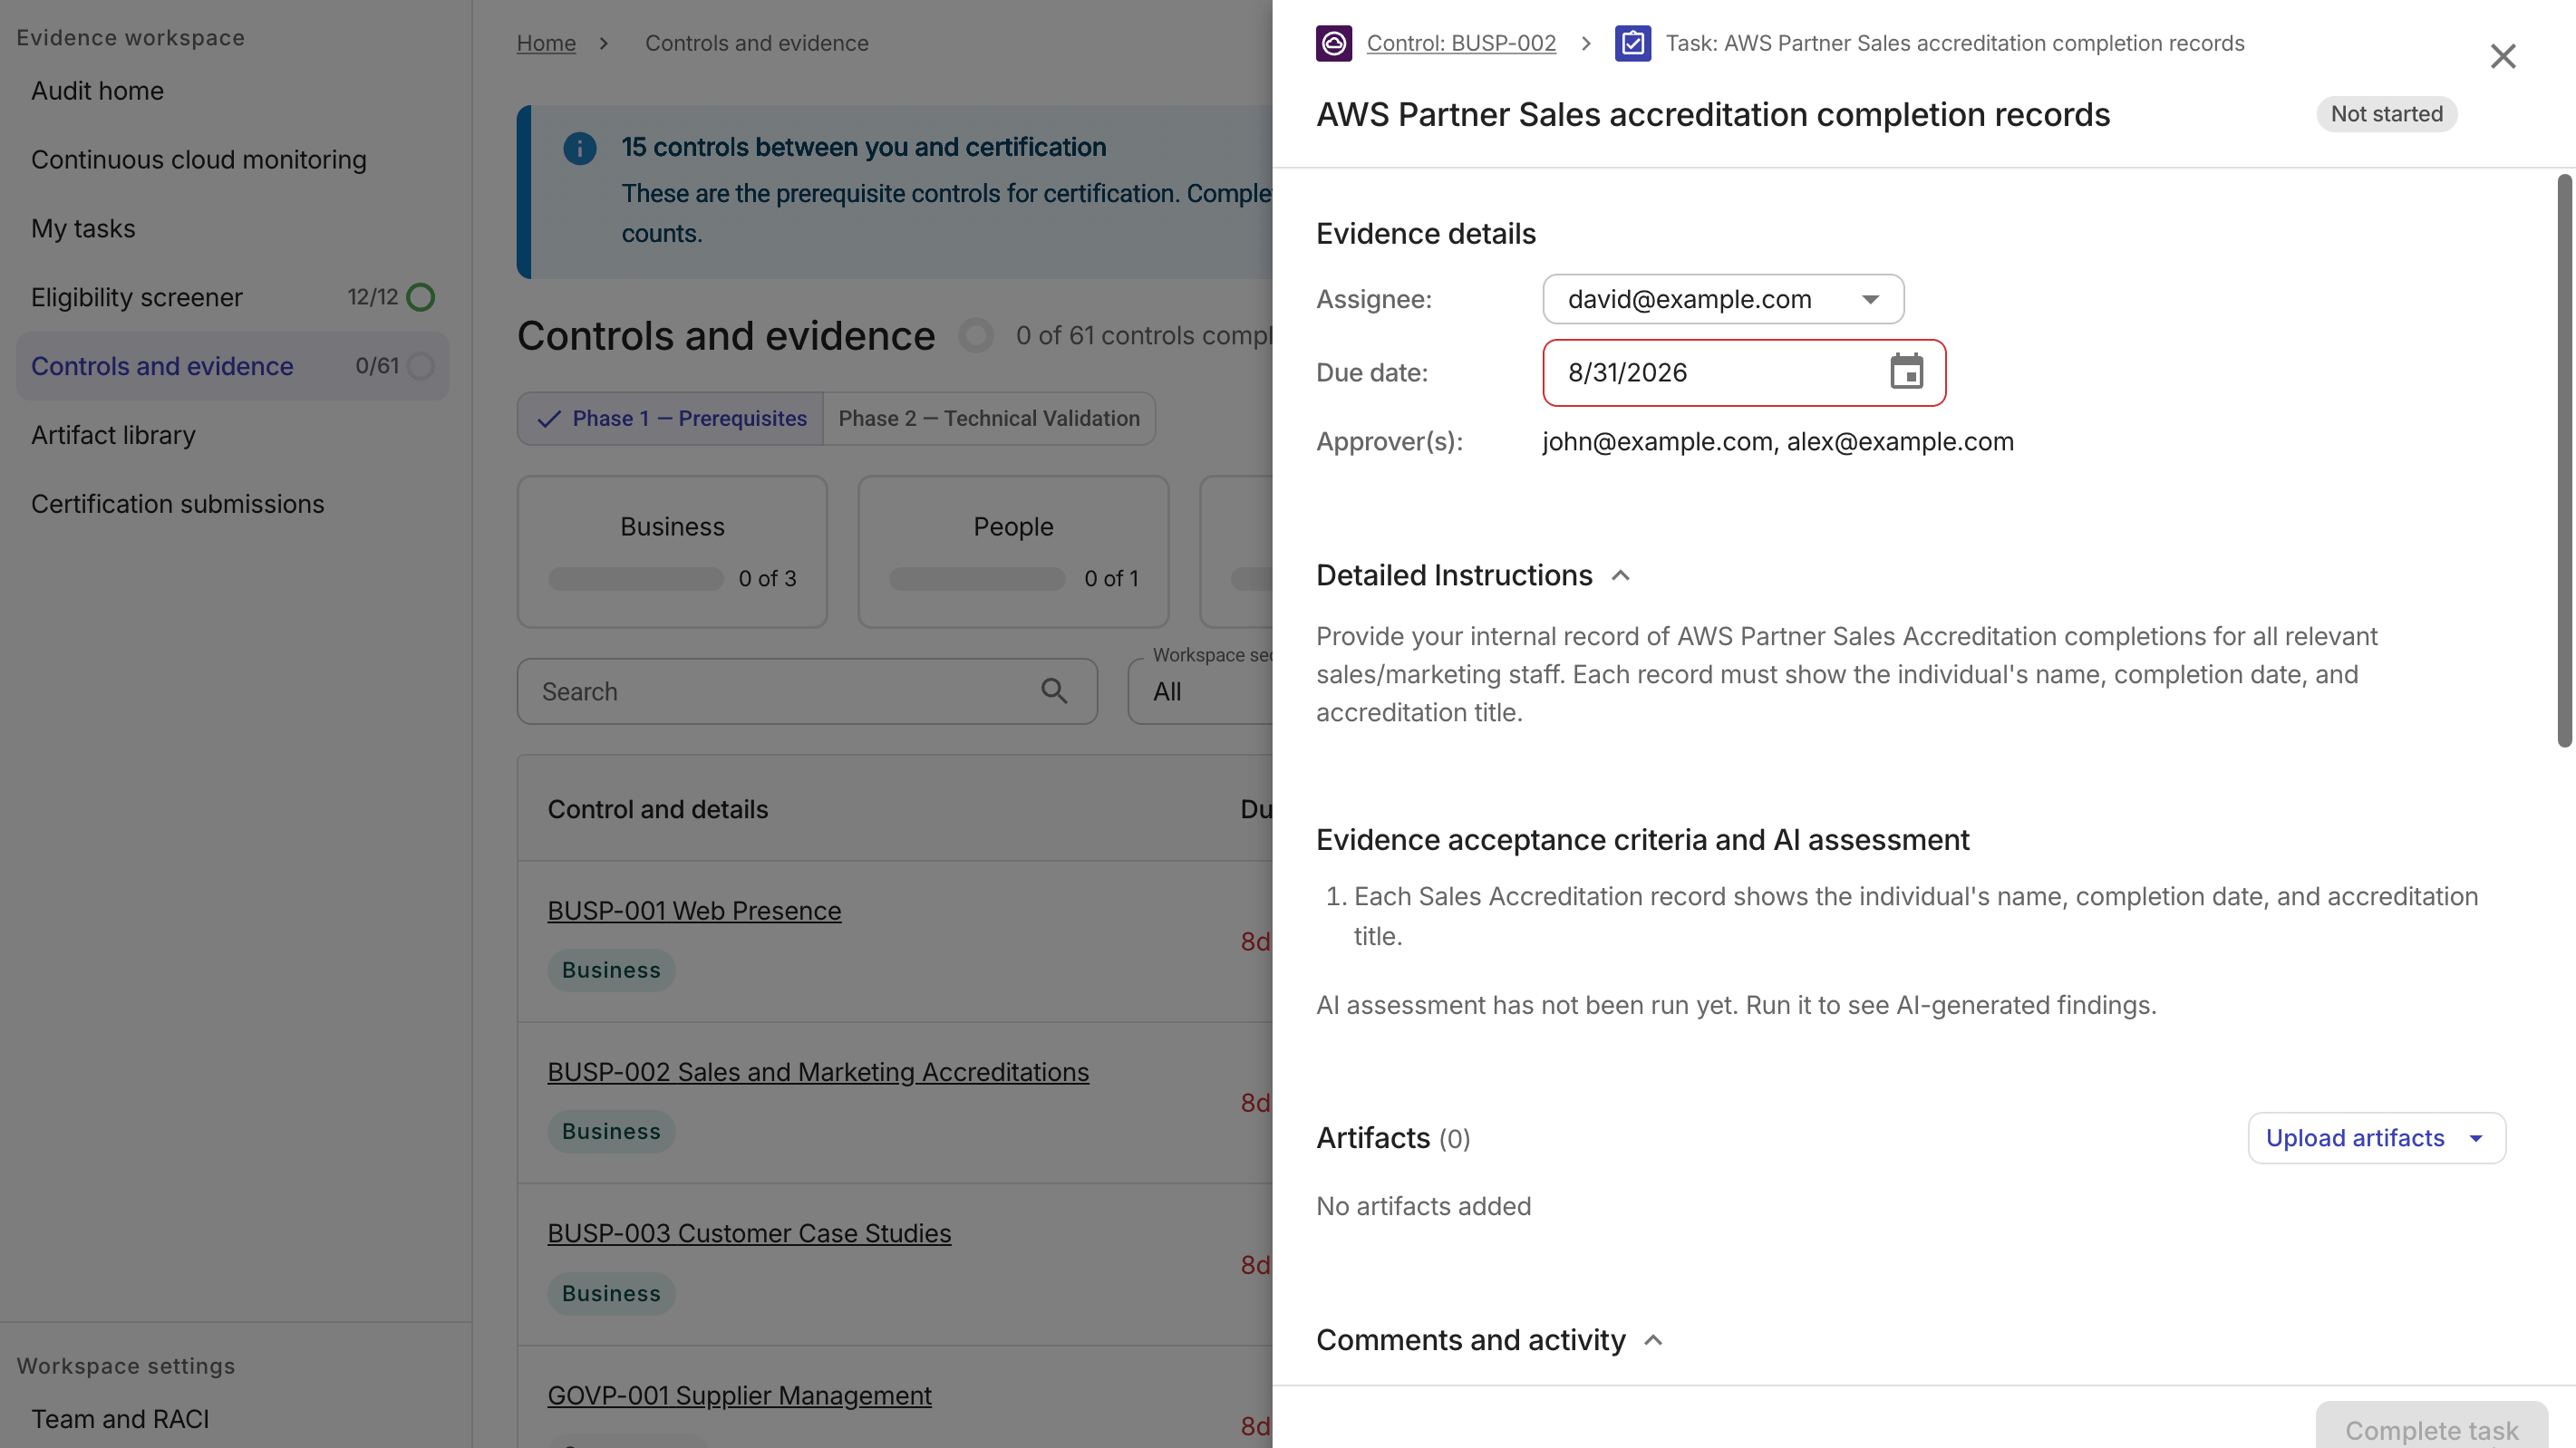Close the task detail panel
The width and height of the screenshot is (2576, 1448).
pyautogui.click(x=2502, y=56)
